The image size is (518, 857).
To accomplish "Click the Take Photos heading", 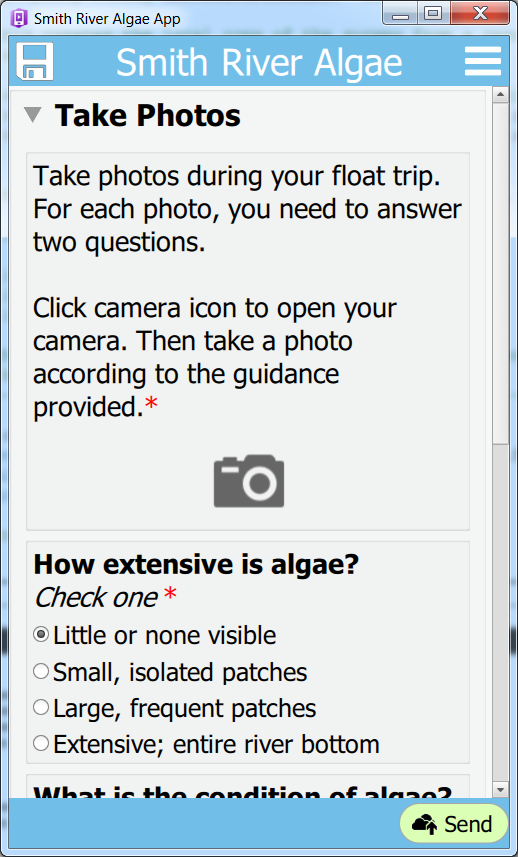I will [148, 115].
